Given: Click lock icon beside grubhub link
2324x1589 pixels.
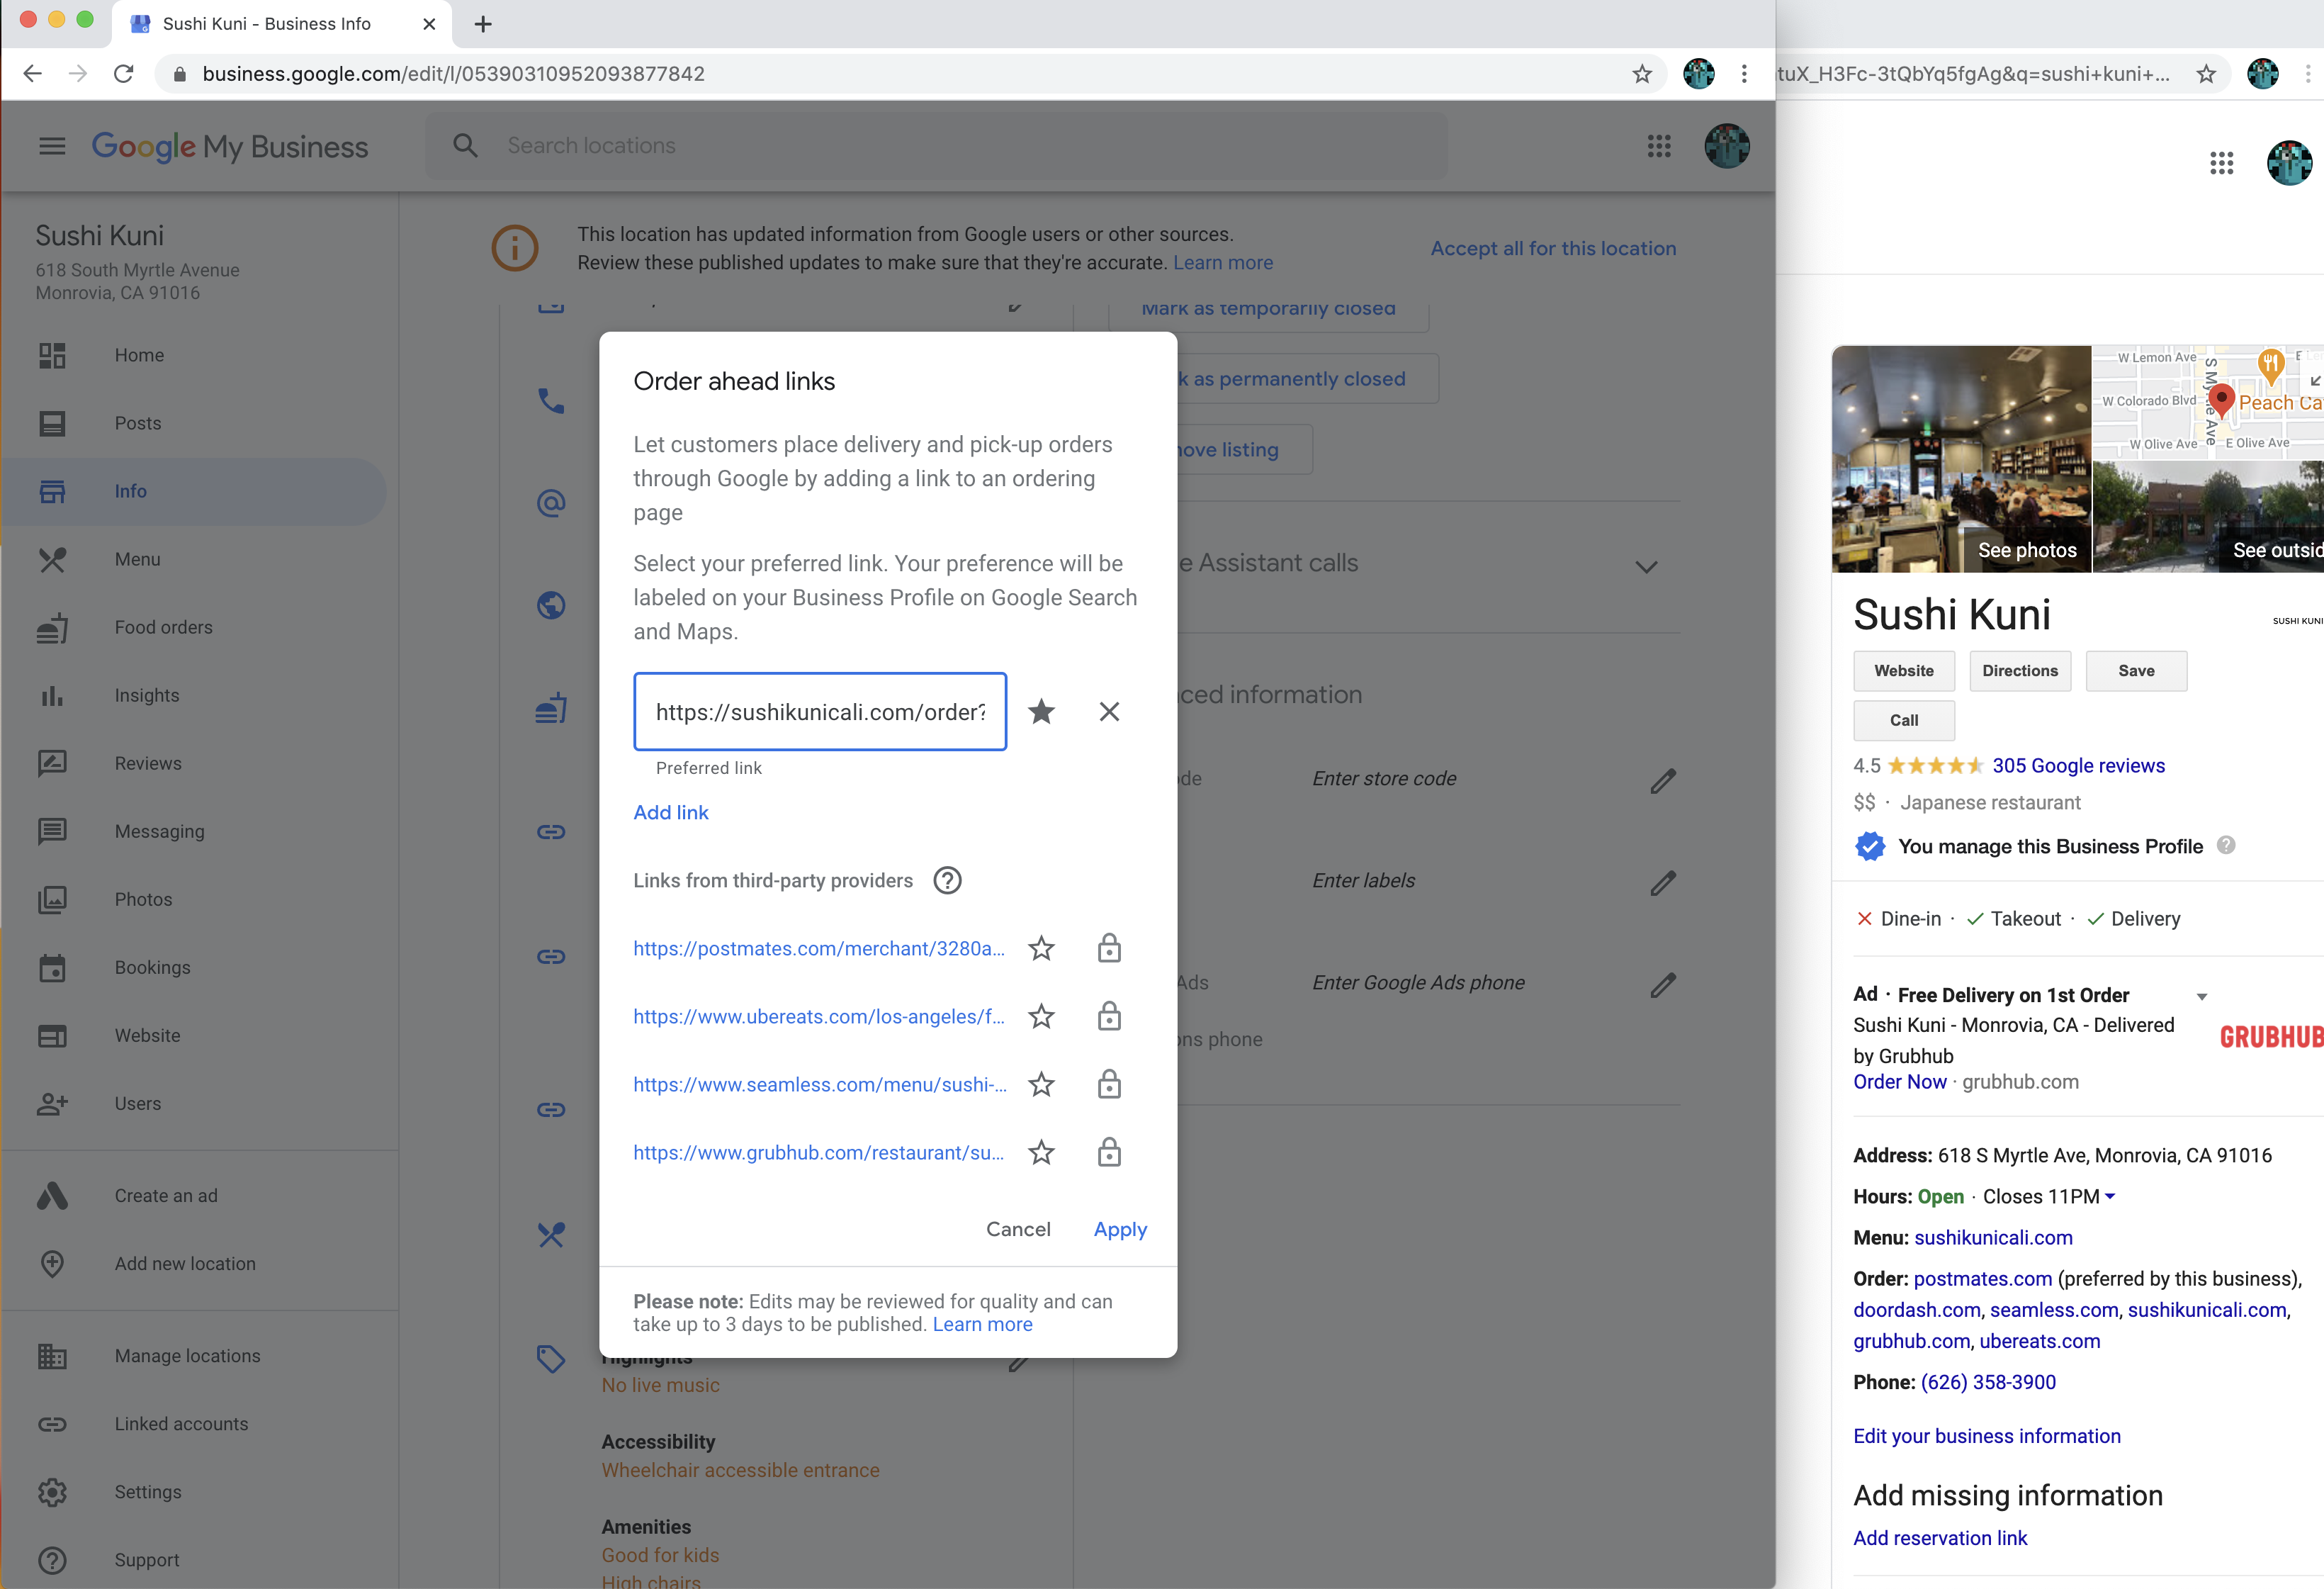Looking at the screenshot, I should pyautogui.click(x=1109, y=1152).
